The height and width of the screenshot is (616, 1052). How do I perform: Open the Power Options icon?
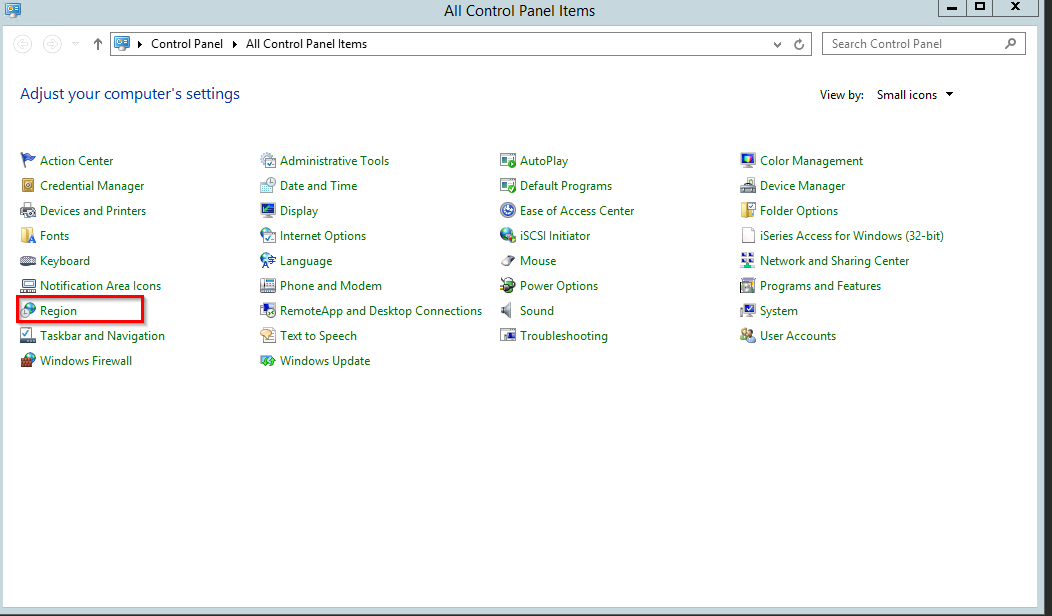[x=508, y=286]
